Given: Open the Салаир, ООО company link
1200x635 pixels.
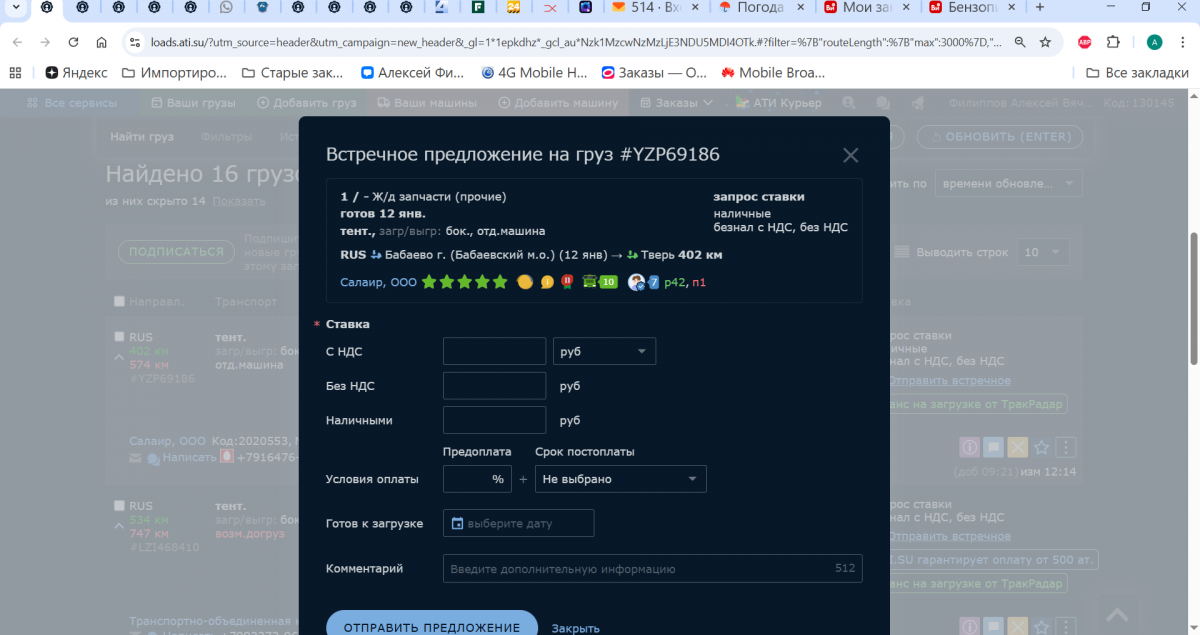Looking at the screenshot, I should point(378,283).
